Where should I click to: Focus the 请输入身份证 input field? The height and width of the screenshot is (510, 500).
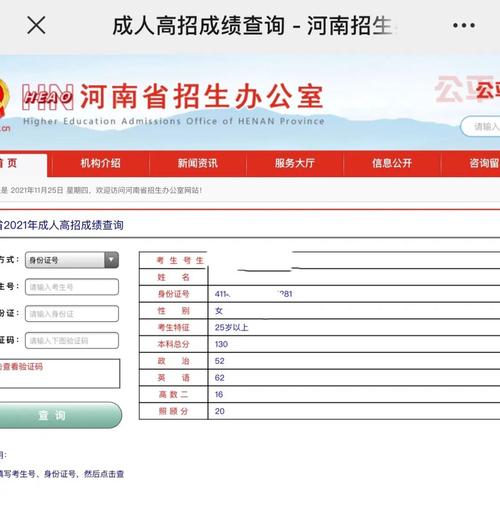tap(72, 314)
